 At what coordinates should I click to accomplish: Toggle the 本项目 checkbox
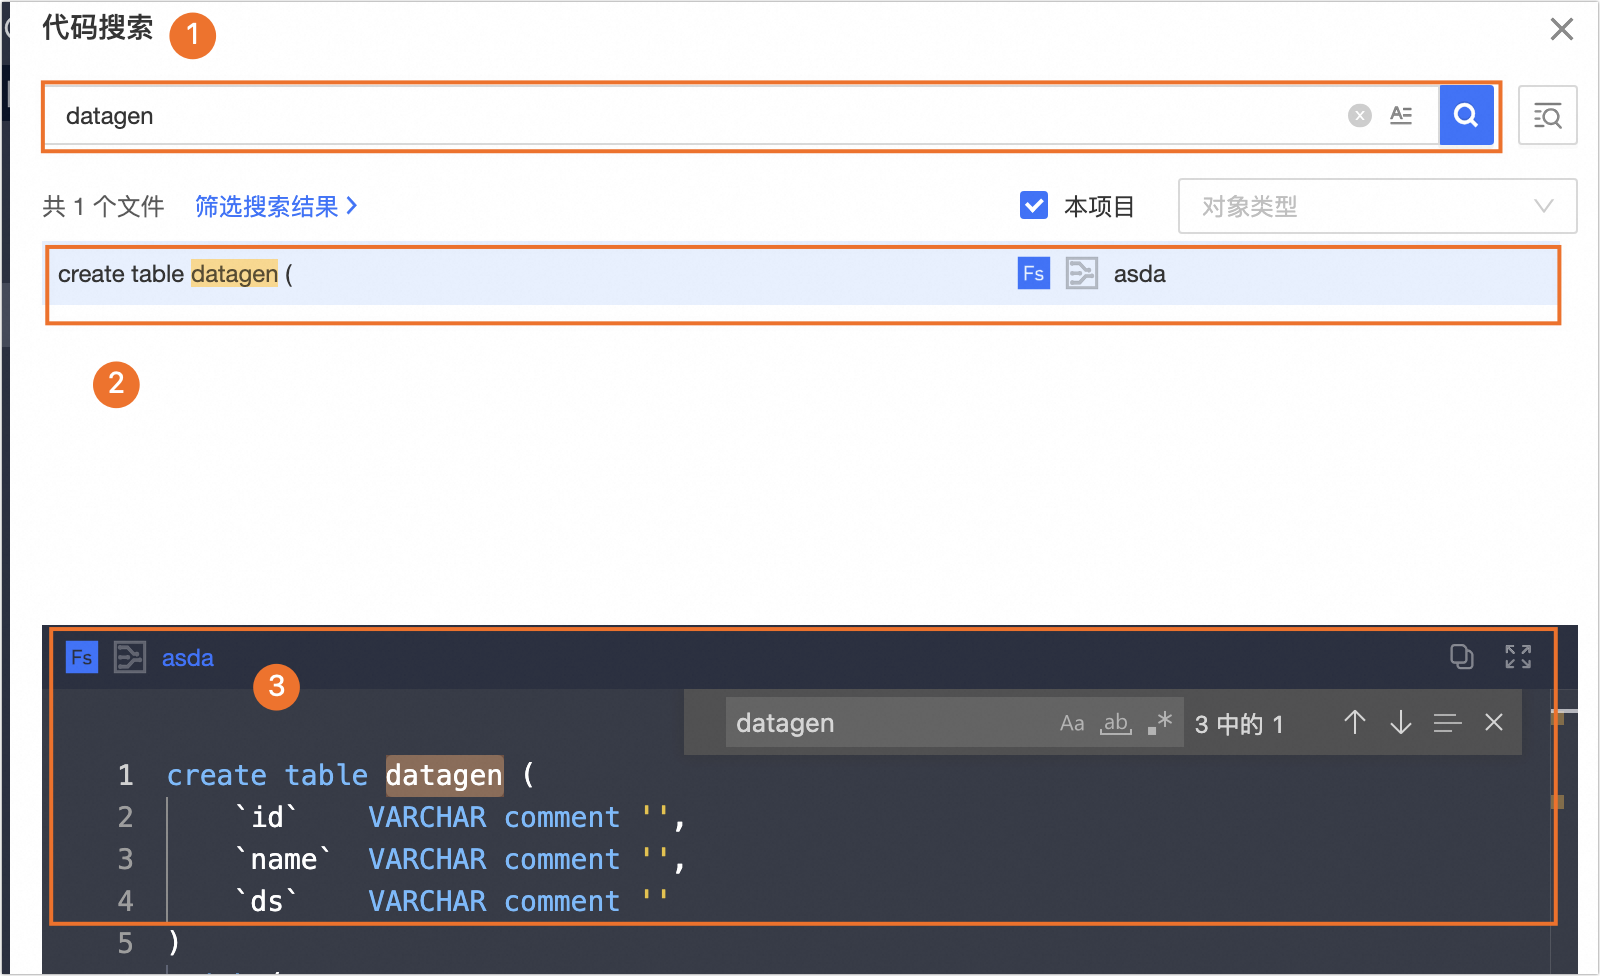1034,205
